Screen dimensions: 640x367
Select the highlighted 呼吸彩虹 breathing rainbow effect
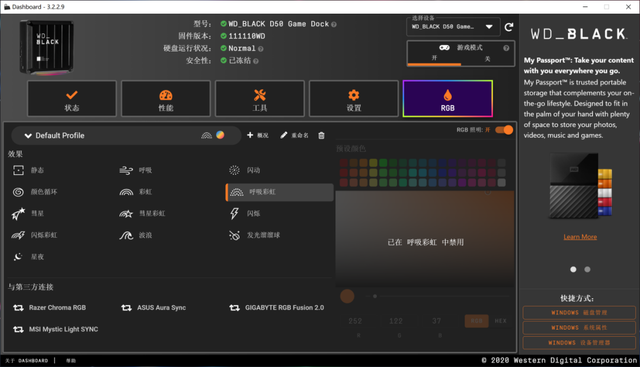point(280,192)
